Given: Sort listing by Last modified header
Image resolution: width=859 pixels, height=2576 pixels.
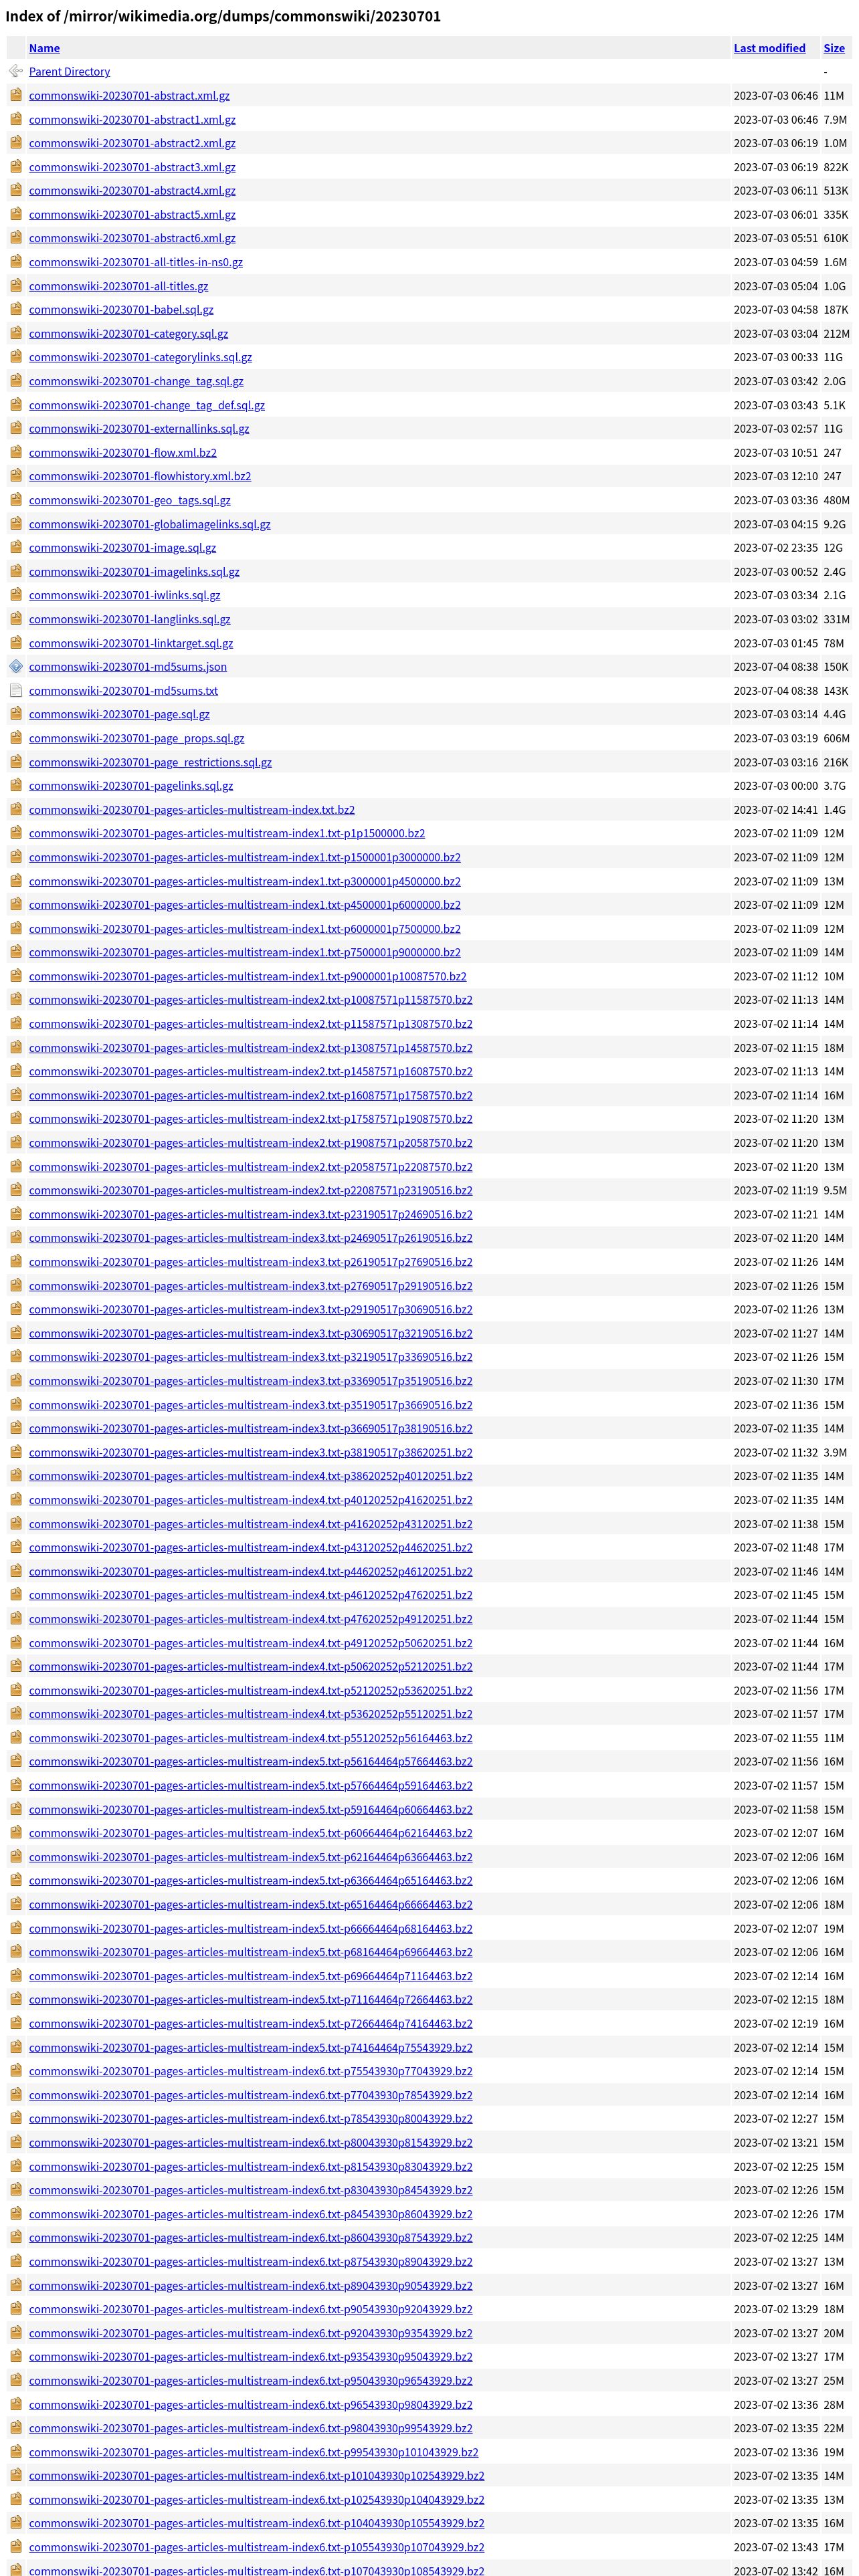Looking at the screenshot, I should pos(769,48).
